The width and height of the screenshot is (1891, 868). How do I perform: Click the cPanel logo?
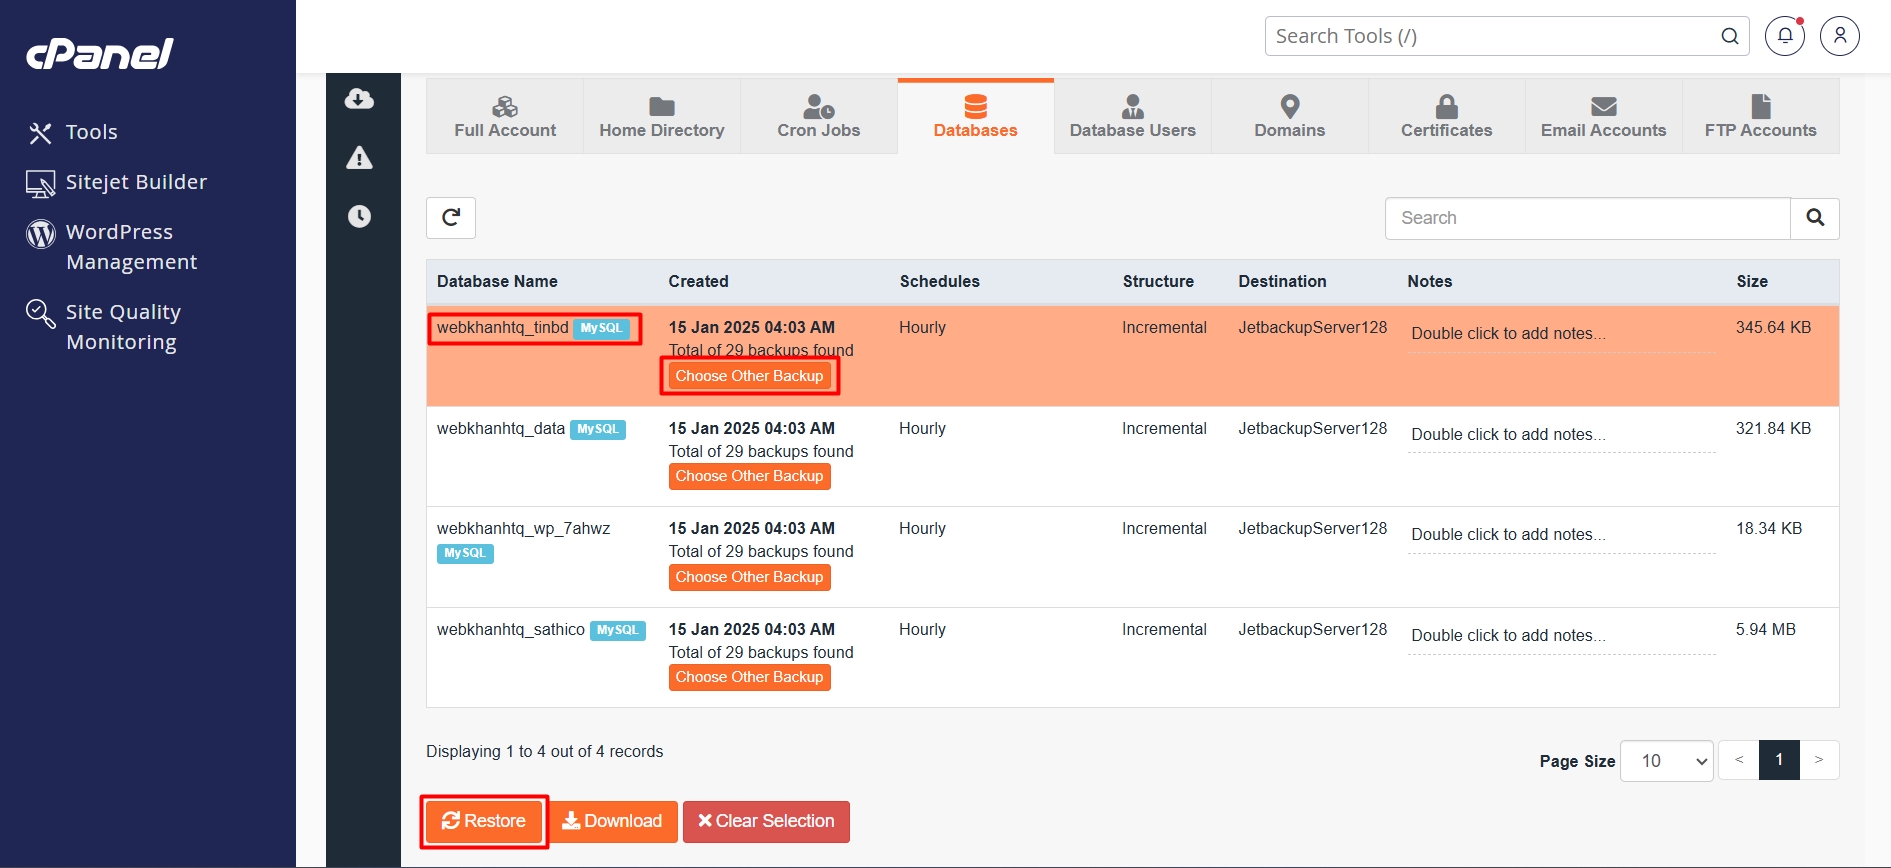pyautogui.click(x=100, y=54)
